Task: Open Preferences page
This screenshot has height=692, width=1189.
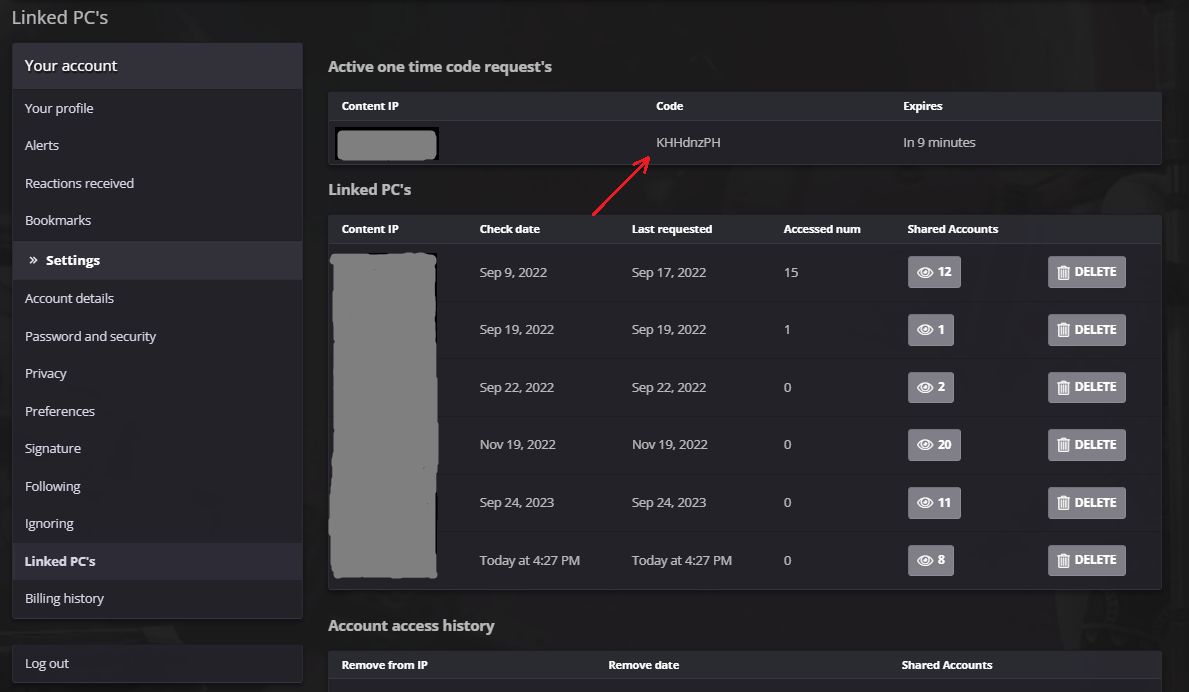Action: pyautogui.click(x=157, y=412)
